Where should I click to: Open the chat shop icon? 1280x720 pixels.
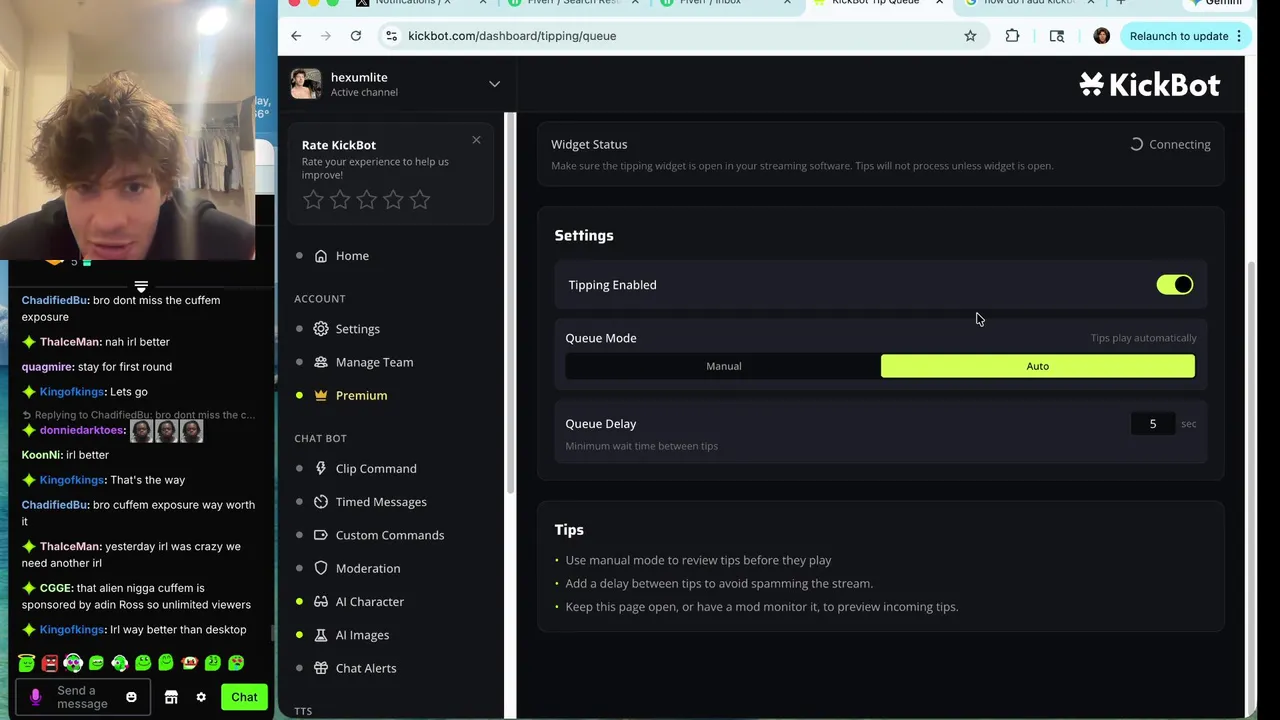click(171, 697)
